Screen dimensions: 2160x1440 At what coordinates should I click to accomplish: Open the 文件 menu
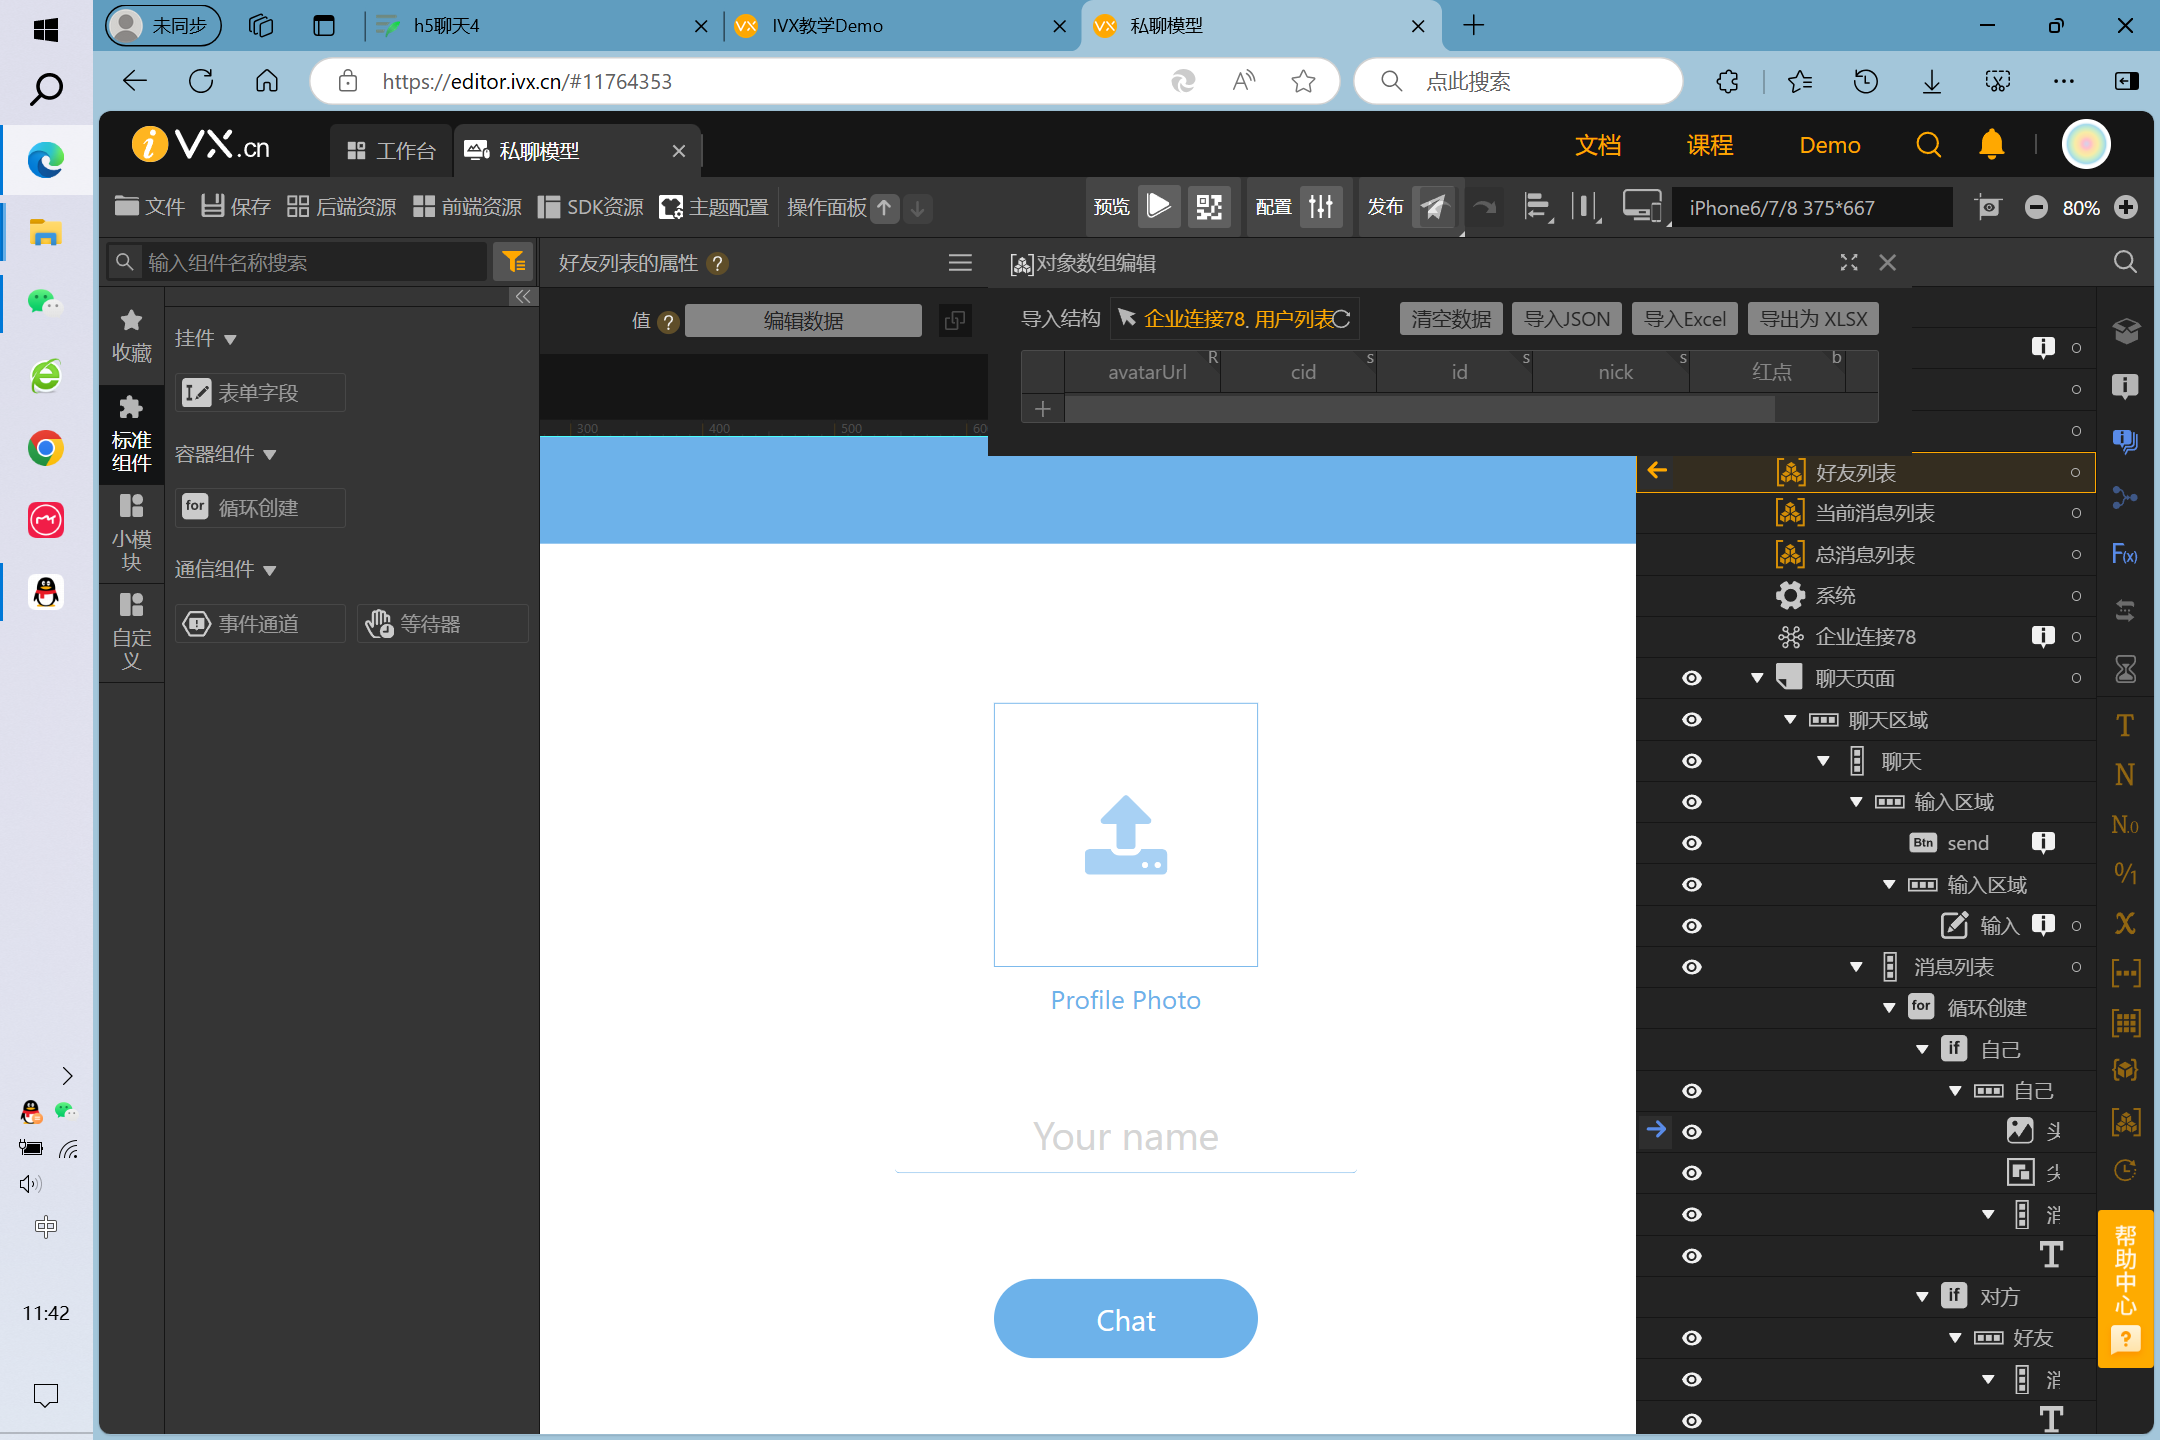tap(150, 207)
